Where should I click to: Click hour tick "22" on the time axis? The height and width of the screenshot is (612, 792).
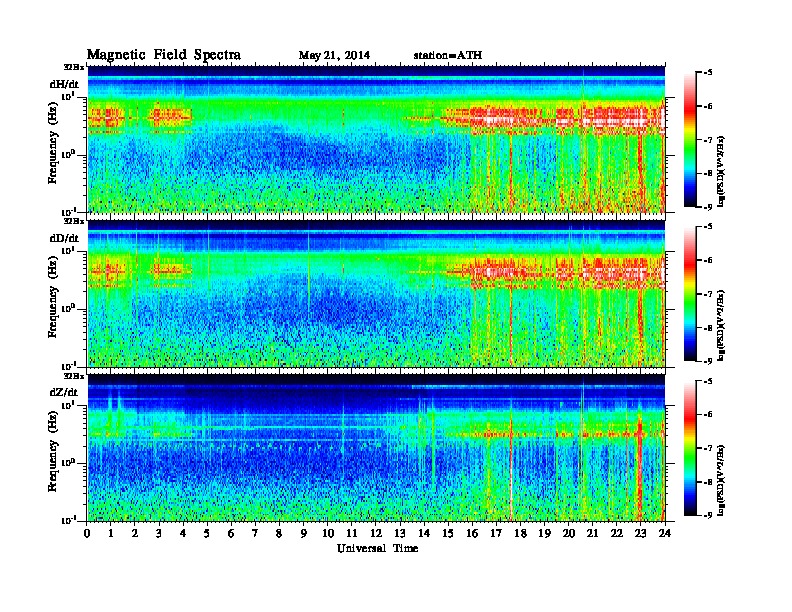pyautogui.click(x=617, y=533)
